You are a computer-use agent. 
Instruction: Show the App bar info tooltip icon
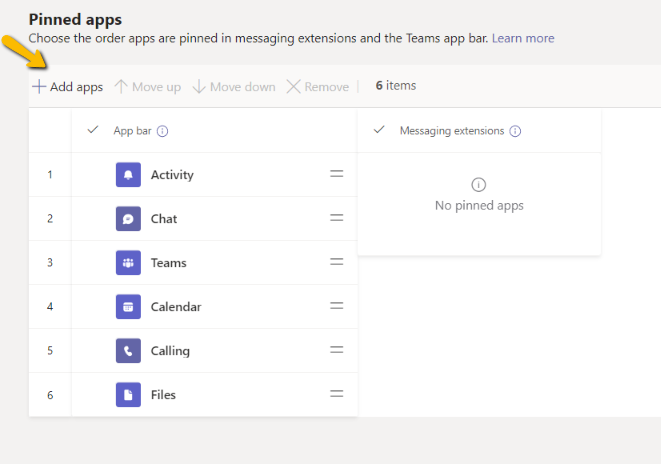[162, 131]
